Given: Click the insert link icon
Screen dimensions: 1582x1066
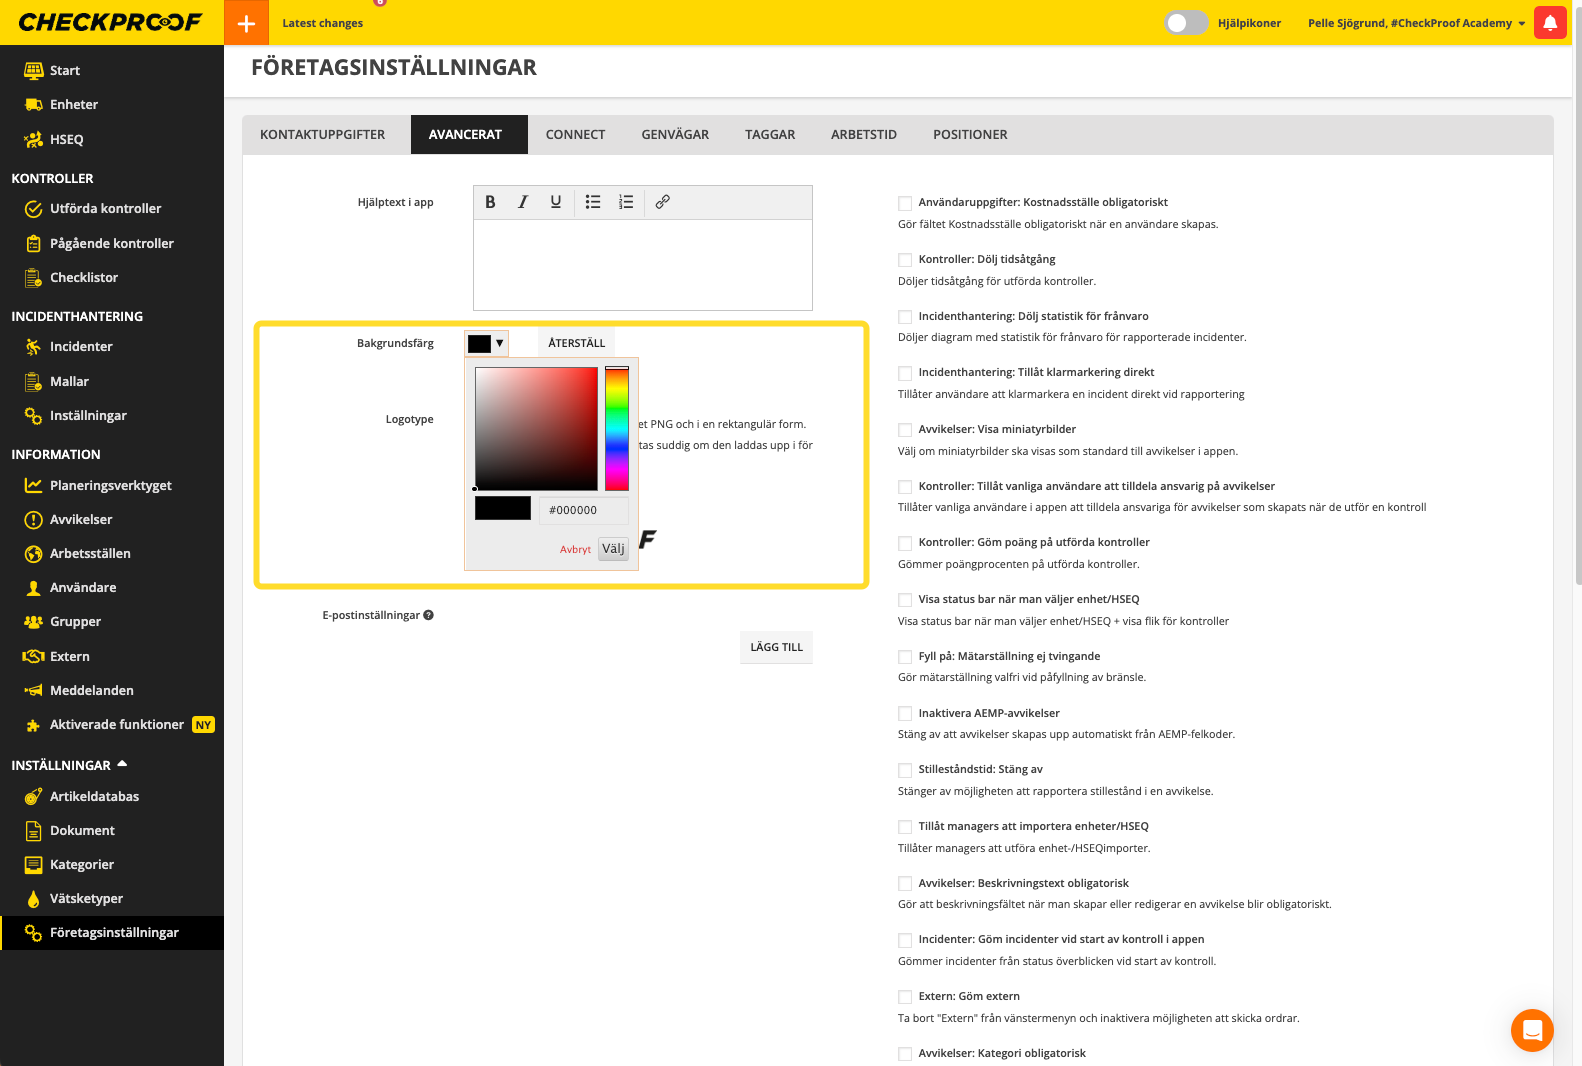Looking at the screenshot, I should [662, 202].
